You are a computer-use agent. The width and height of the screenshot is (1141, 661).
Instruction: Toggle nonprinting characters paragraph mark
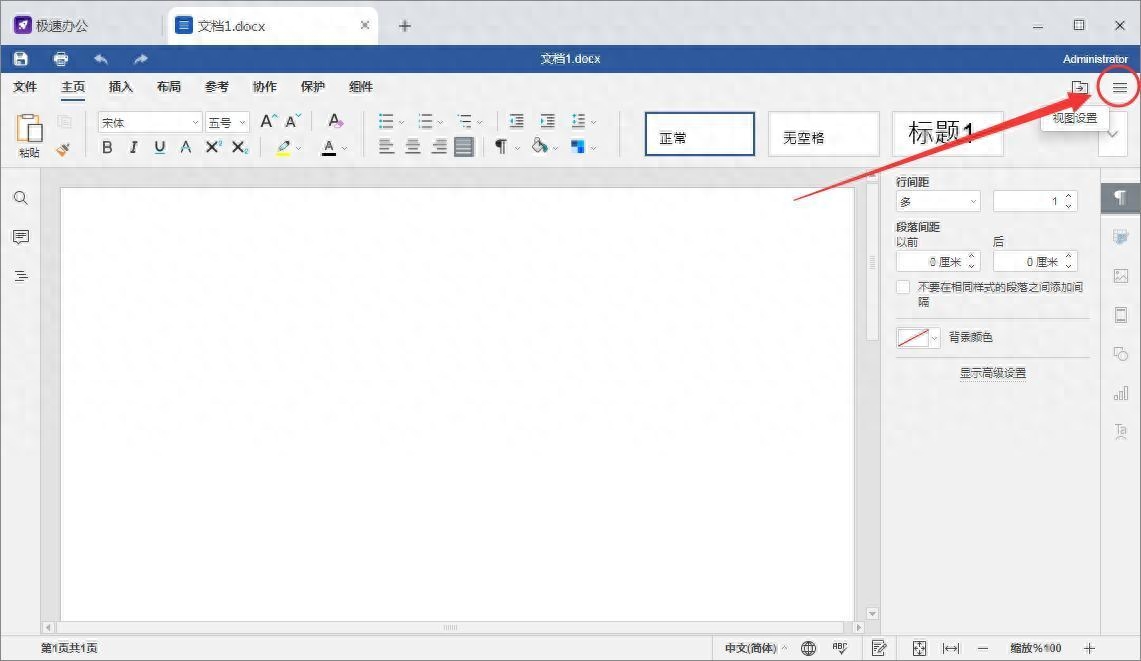click(501, 146)
